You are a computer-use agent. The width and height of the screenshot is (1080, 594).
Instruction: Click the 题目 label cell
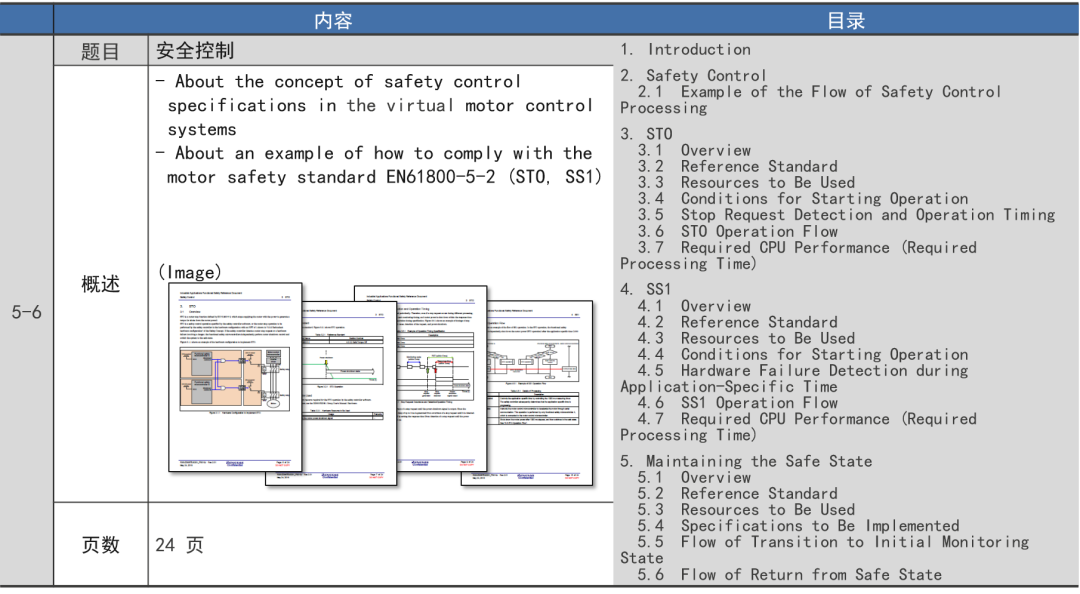101,51
